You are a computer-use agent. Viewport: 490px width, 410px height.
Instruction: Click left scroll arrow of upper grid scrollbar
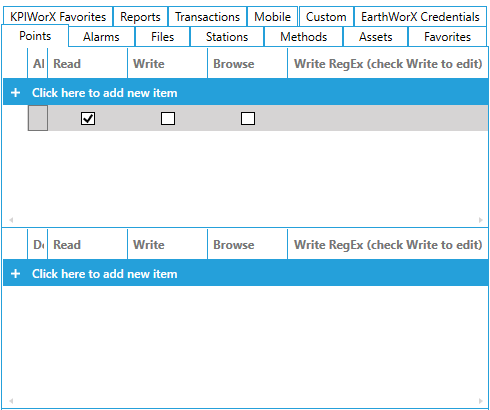(x=11, y=220)
